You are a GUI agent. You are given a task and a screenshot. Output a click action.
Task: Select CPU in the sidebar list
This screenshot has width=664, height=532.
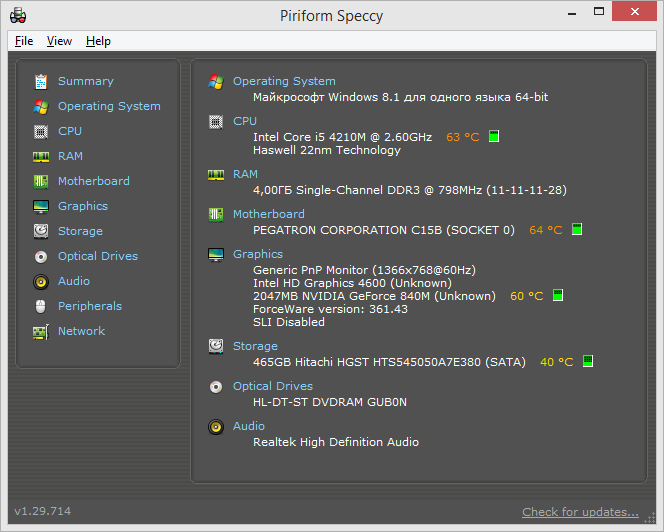pyautogui.click(x=70, y=131)
